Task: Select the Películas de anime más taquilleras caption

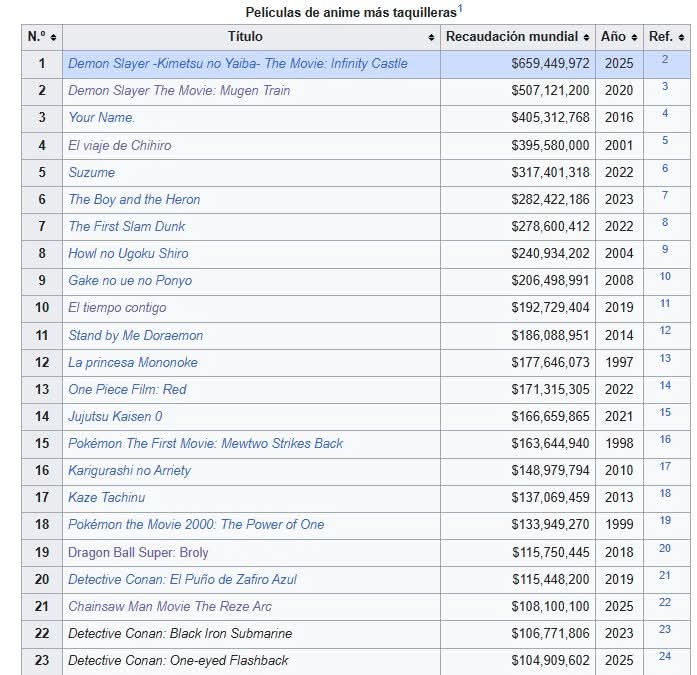Action: tap(351, 12)
